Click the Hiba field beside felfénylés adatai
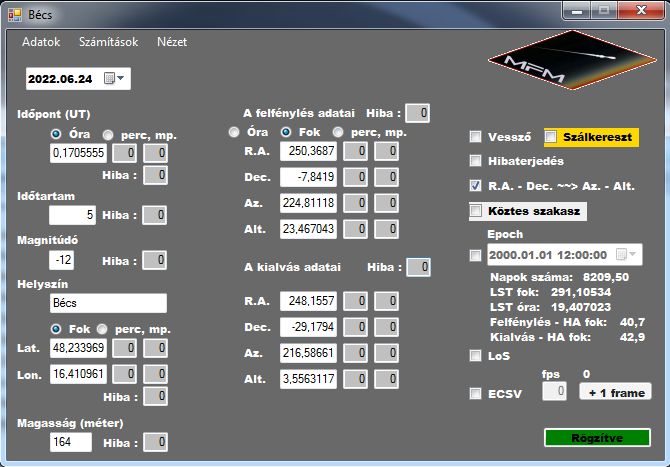Screen dimensions: 670x467 (x=417, y=113)
